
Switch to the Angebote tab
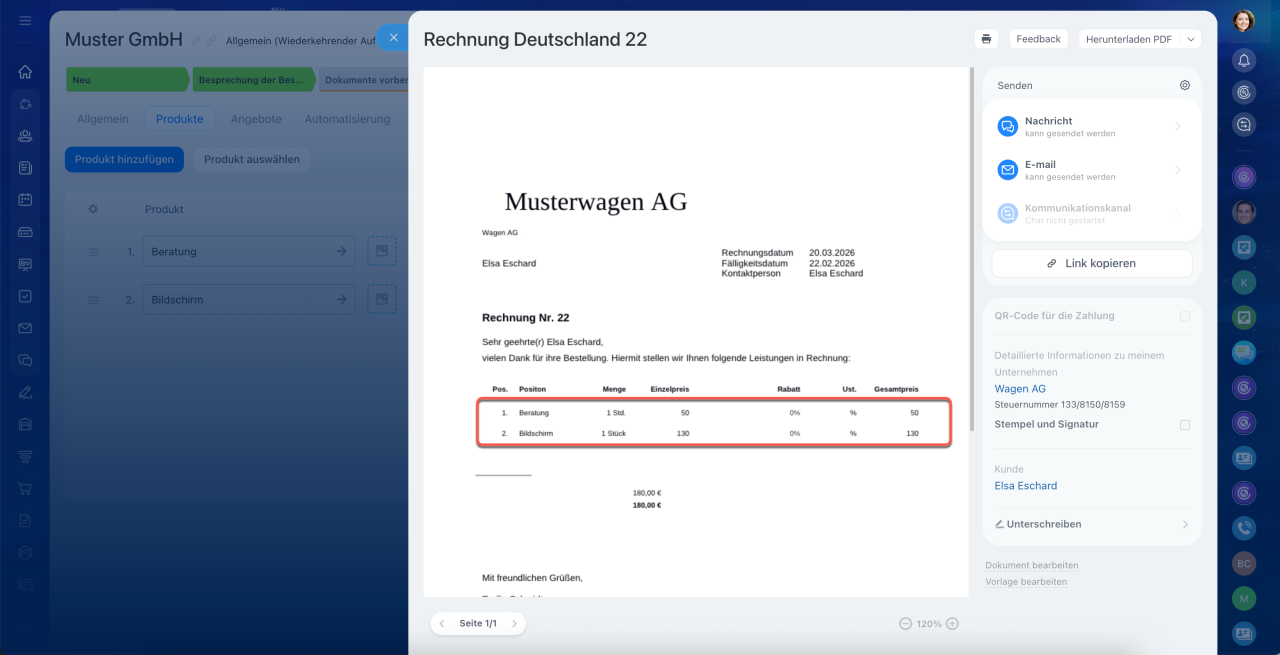pyautogui.click(x=256, y=119)
